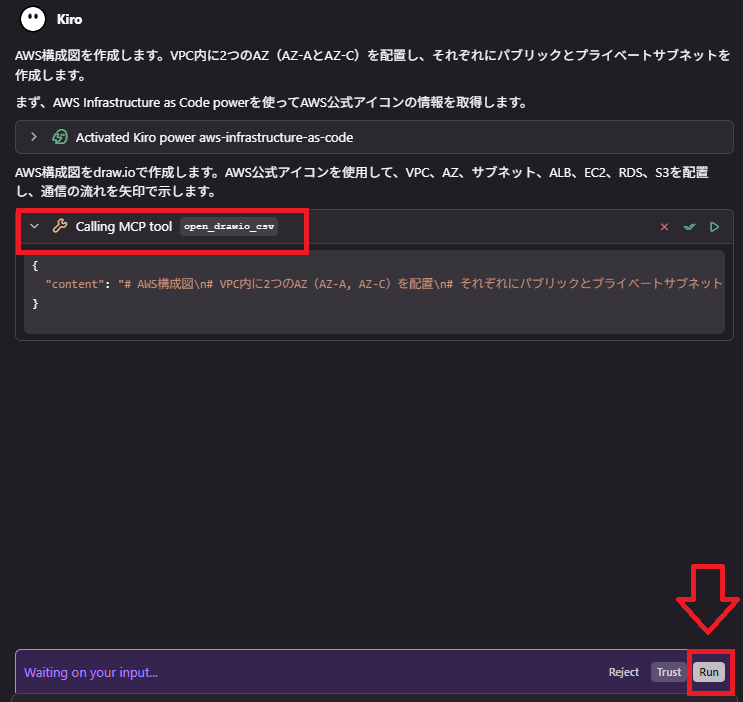Click the "Activated Kiro power aws-infrastructure-as-code" label
This screenshot has width=743, height=702.
point(214,137)
